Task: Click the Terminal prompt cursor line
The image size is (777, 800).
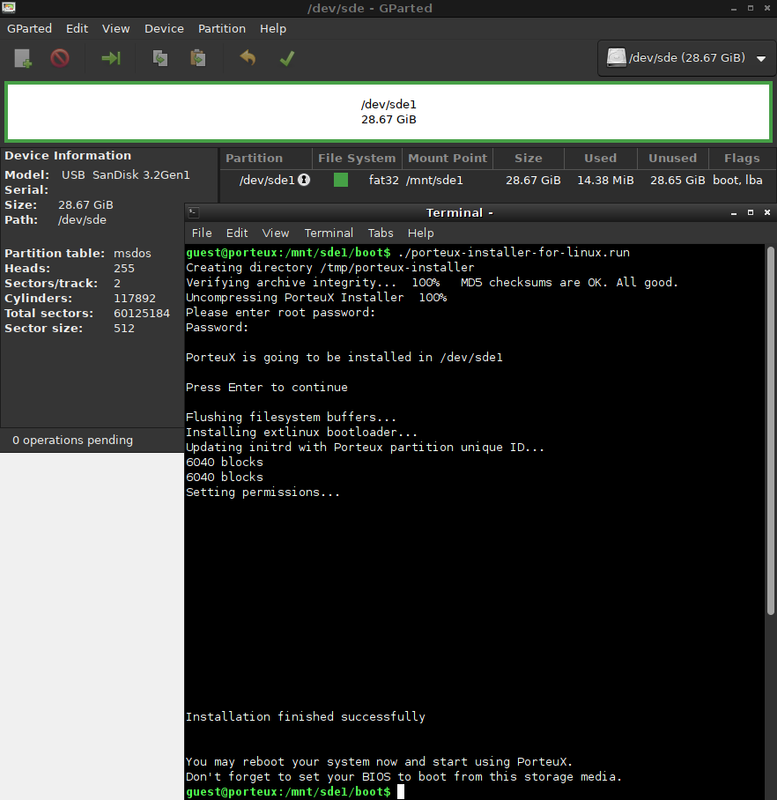Action: click(295, 792)
